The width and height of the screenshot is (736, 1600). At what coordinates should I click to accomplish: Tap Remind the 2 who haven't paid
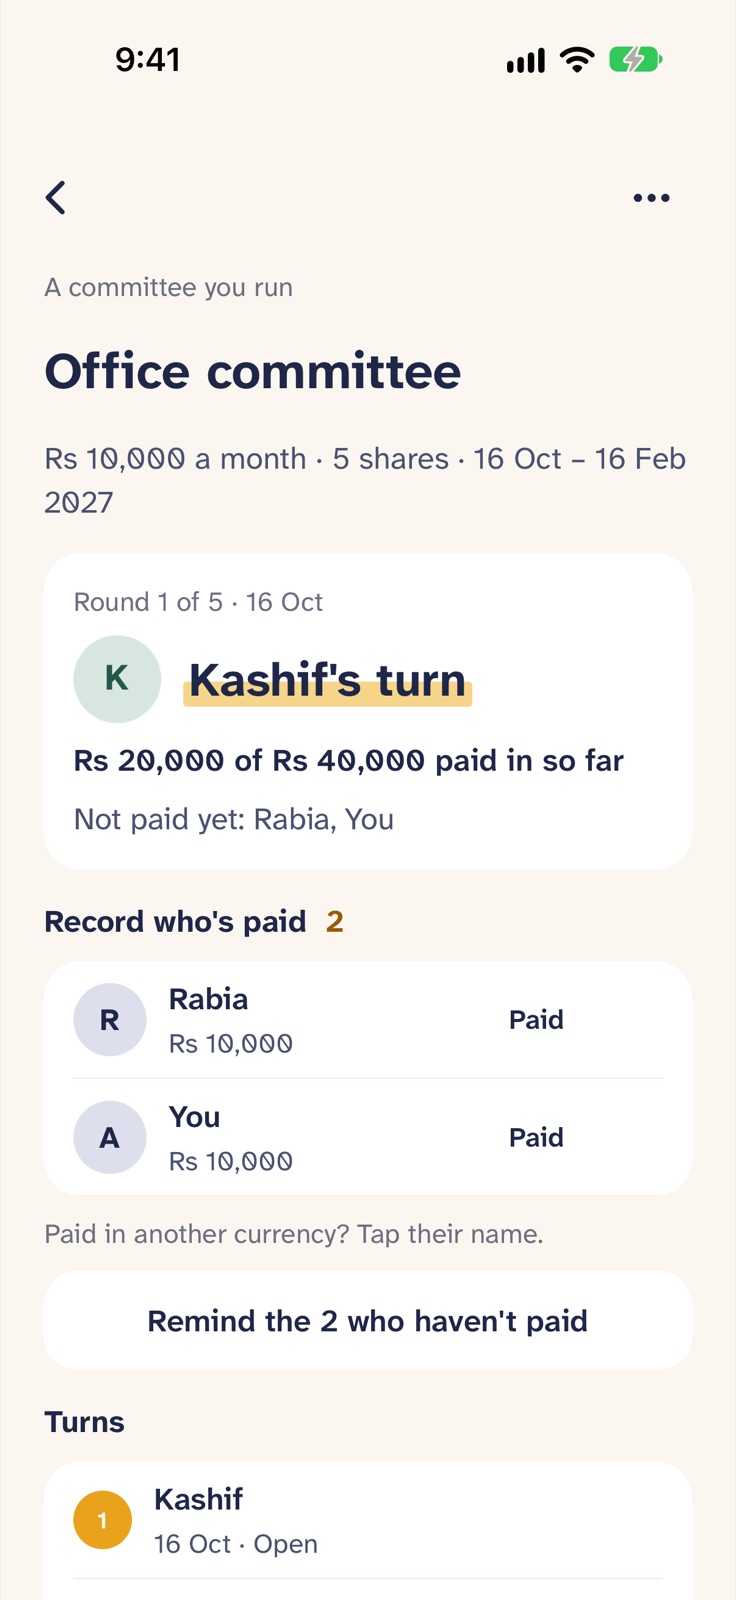point(368,1321)
